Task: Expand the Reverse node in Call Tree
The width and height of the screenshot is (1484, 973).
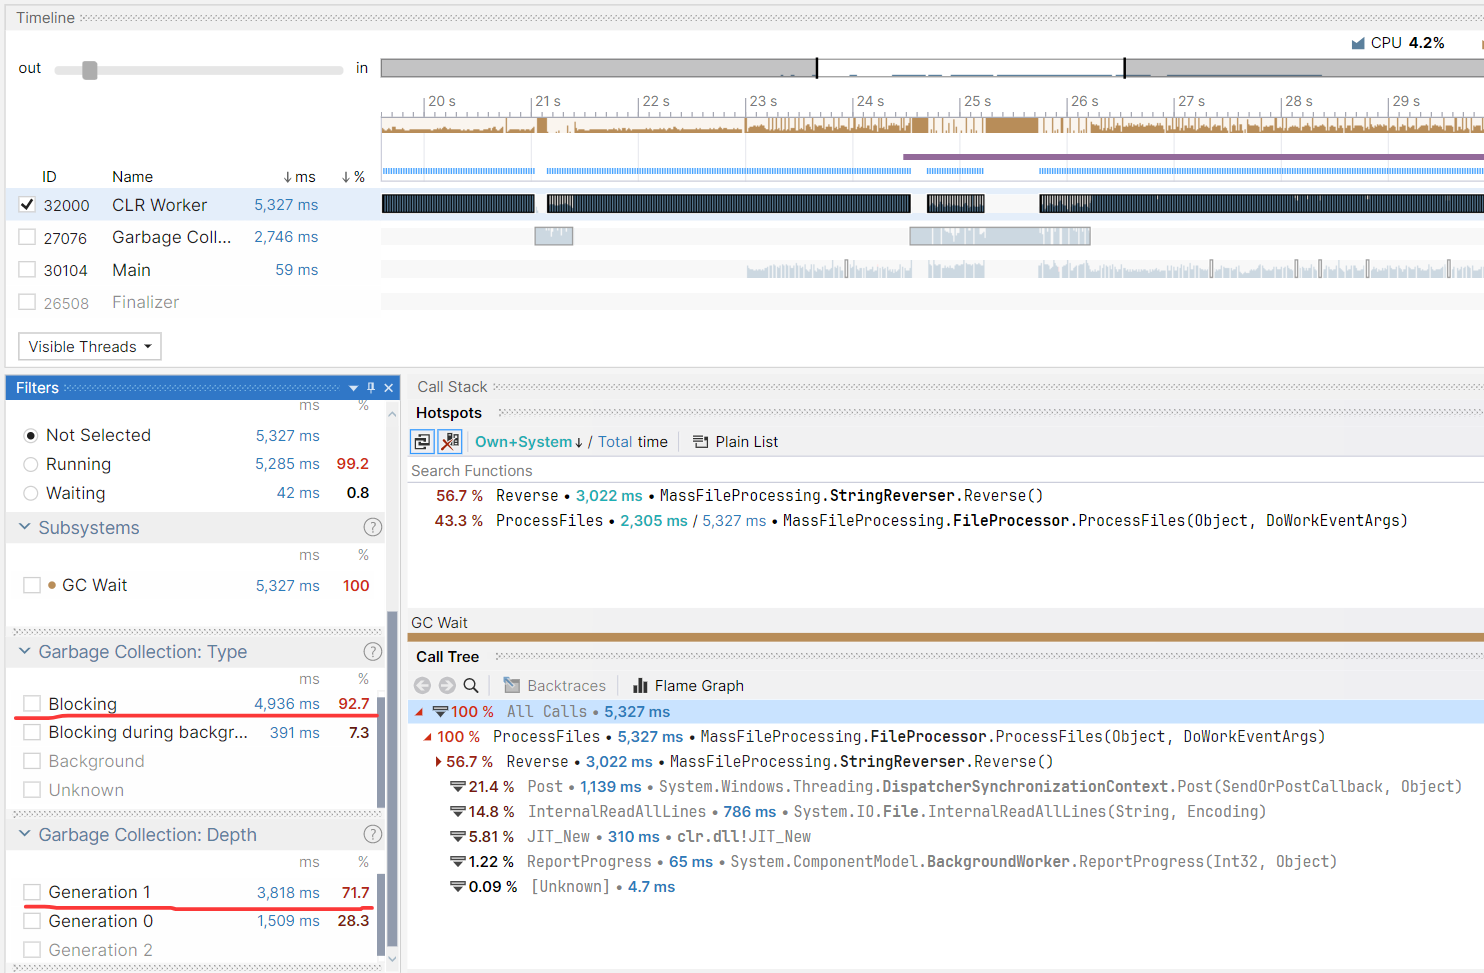Action: tap(438, 762)
